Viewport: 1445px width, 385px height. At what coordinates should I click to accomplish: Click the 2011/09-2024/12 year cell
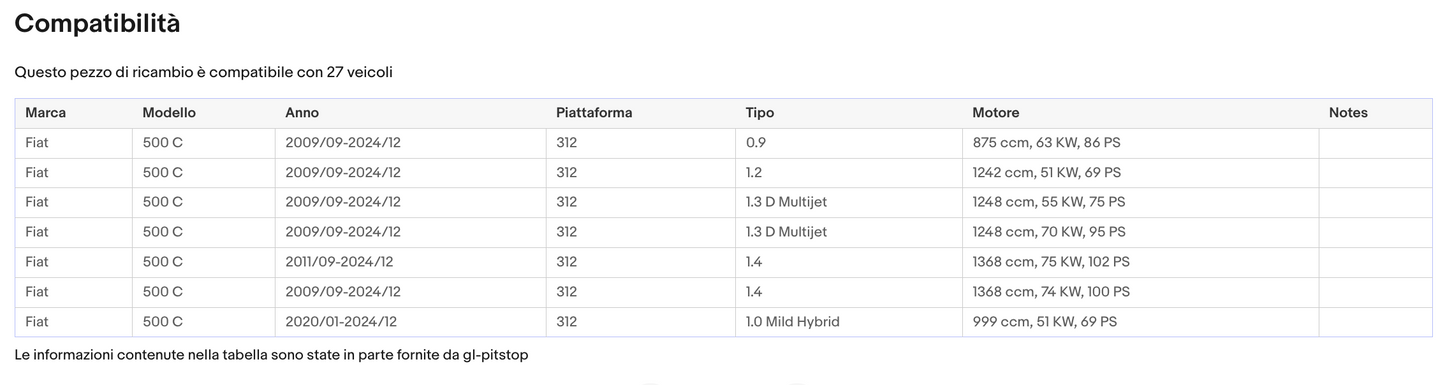coord(410,262)
